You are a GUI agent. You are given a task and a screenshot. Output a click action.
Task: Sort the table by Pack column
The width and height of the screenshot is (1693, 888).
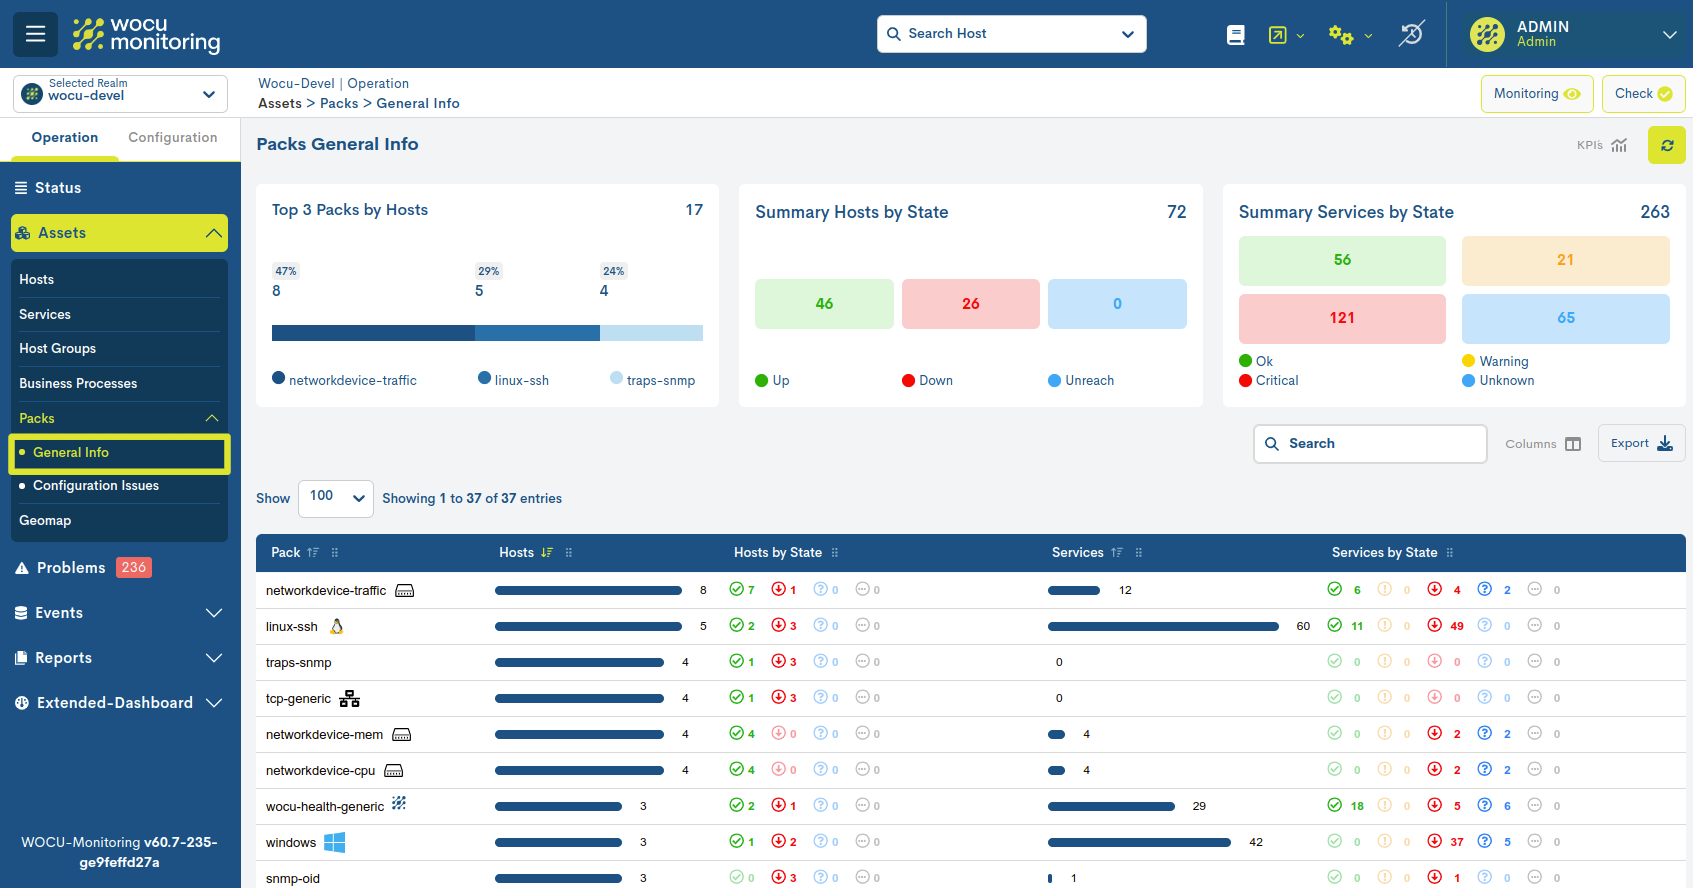click(x=313, y=552)
